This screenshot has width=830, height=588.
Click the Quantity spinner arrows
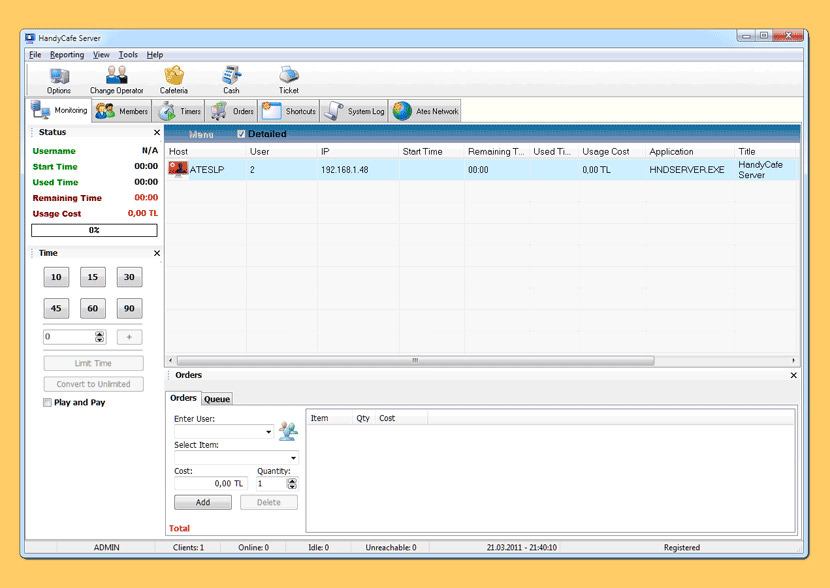coord(292,483)
